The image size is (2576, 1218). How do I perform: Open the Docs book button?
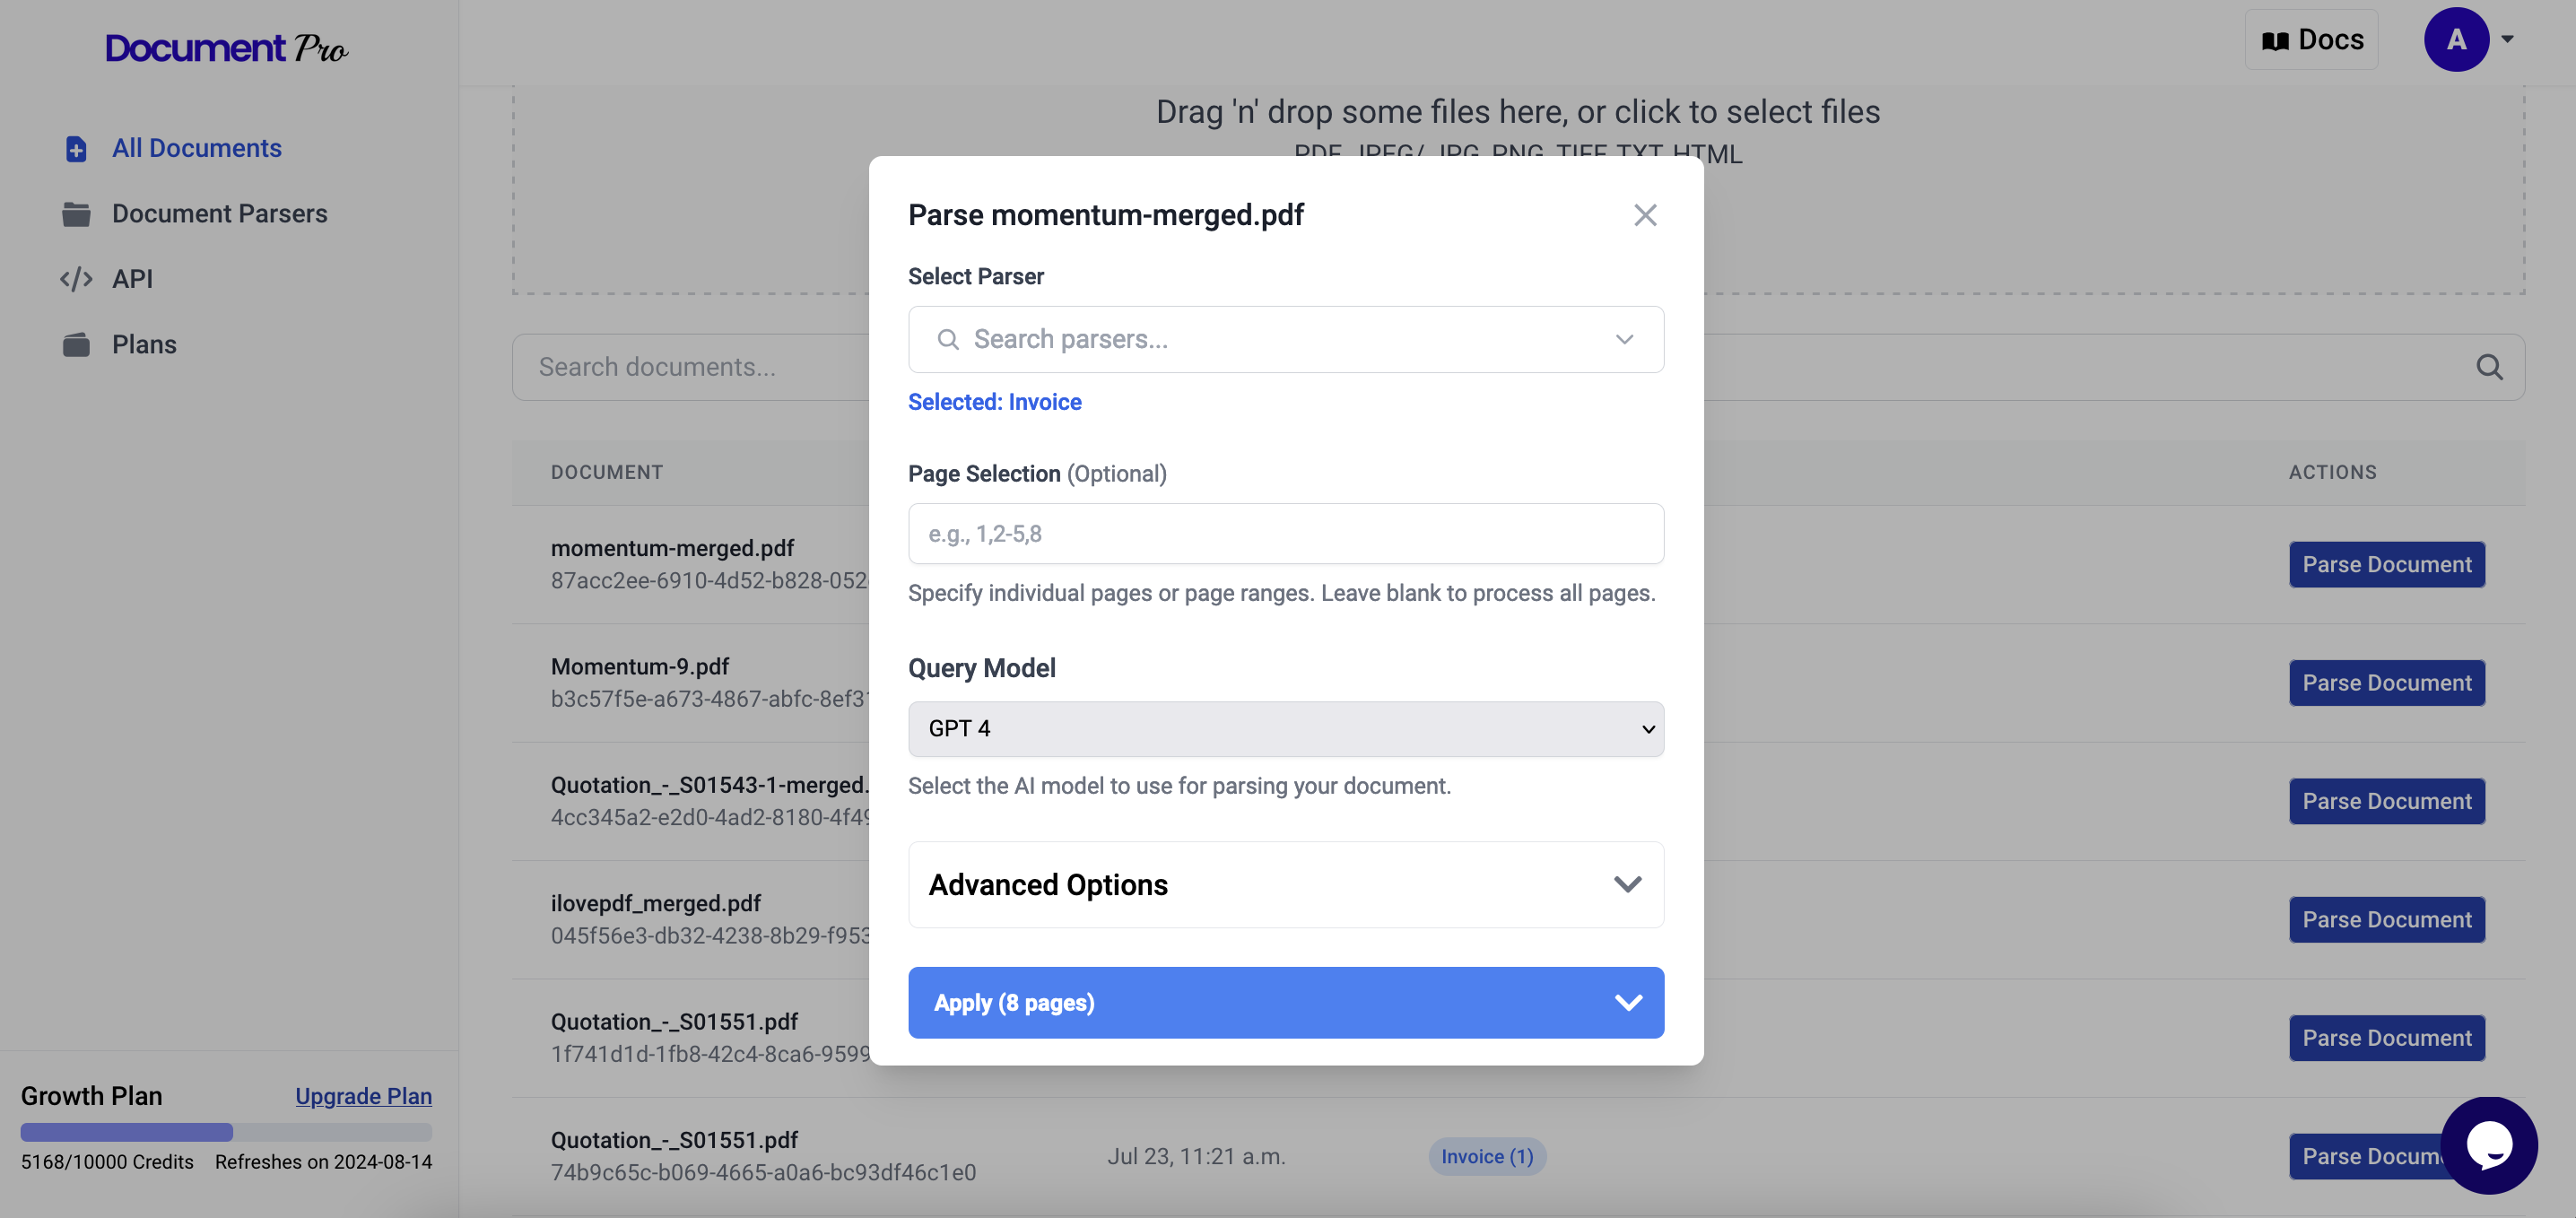click(x=2311, y=40)
